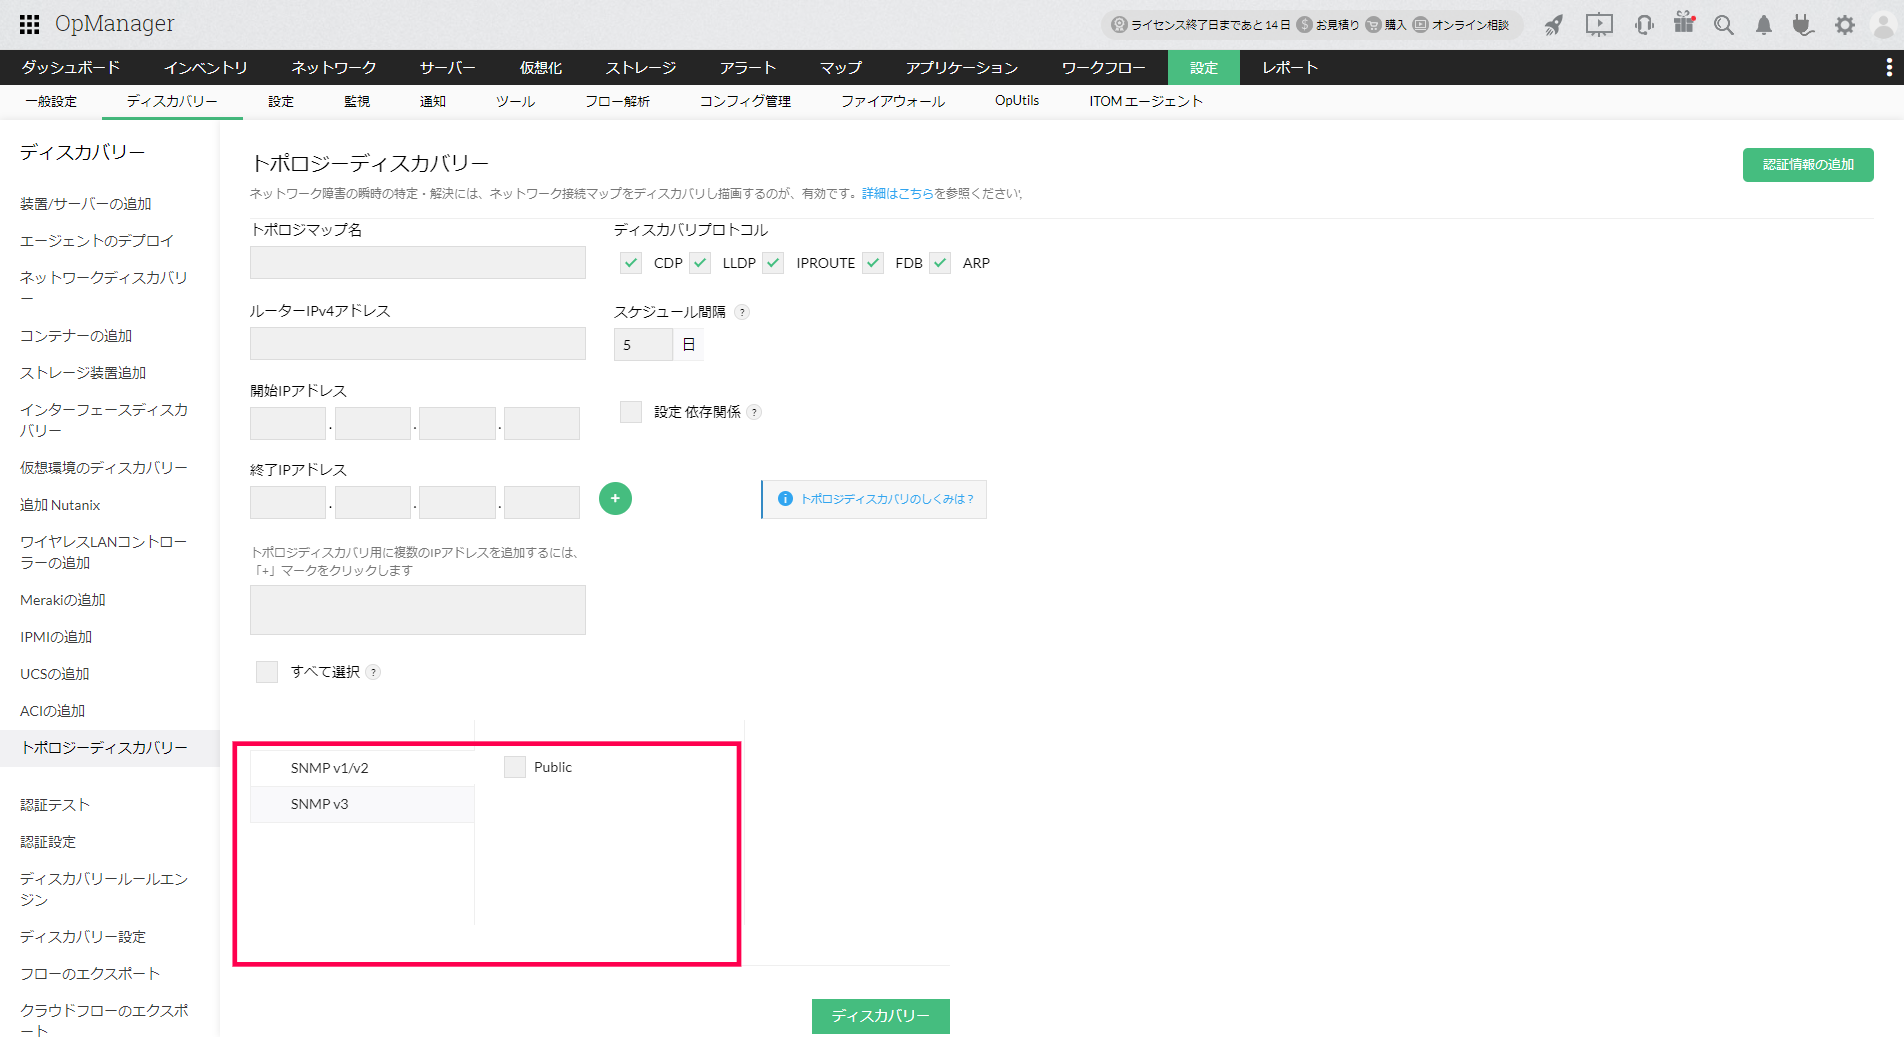Open the vertical three-dot menu
The width and height of the screenshot is (1904, 1037).
(x=1889, y=67)
